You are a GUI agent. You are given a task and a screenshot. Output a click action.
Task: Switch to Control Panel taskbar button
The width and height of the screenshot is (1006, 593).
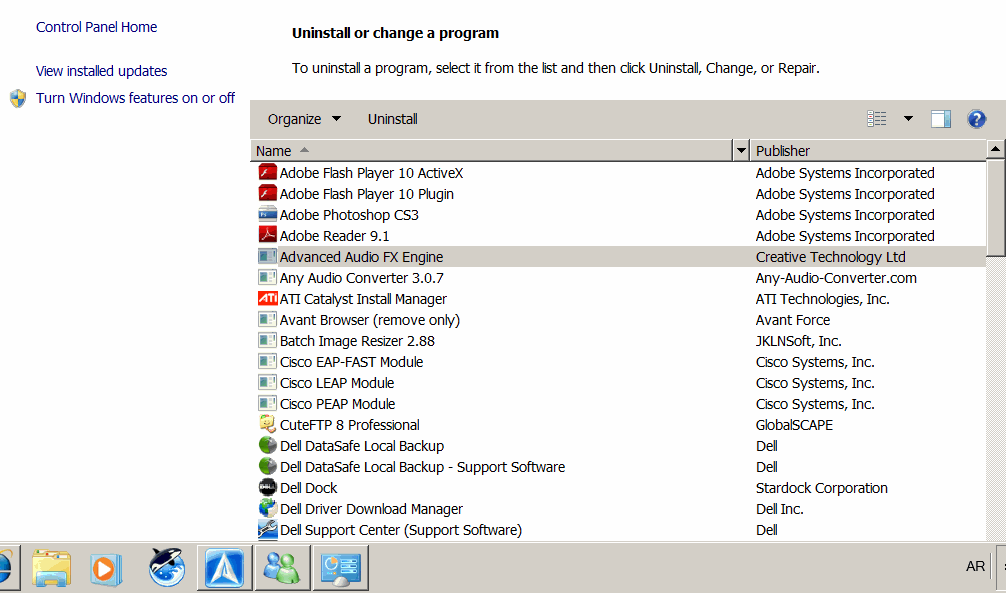(x=341, y=568)
